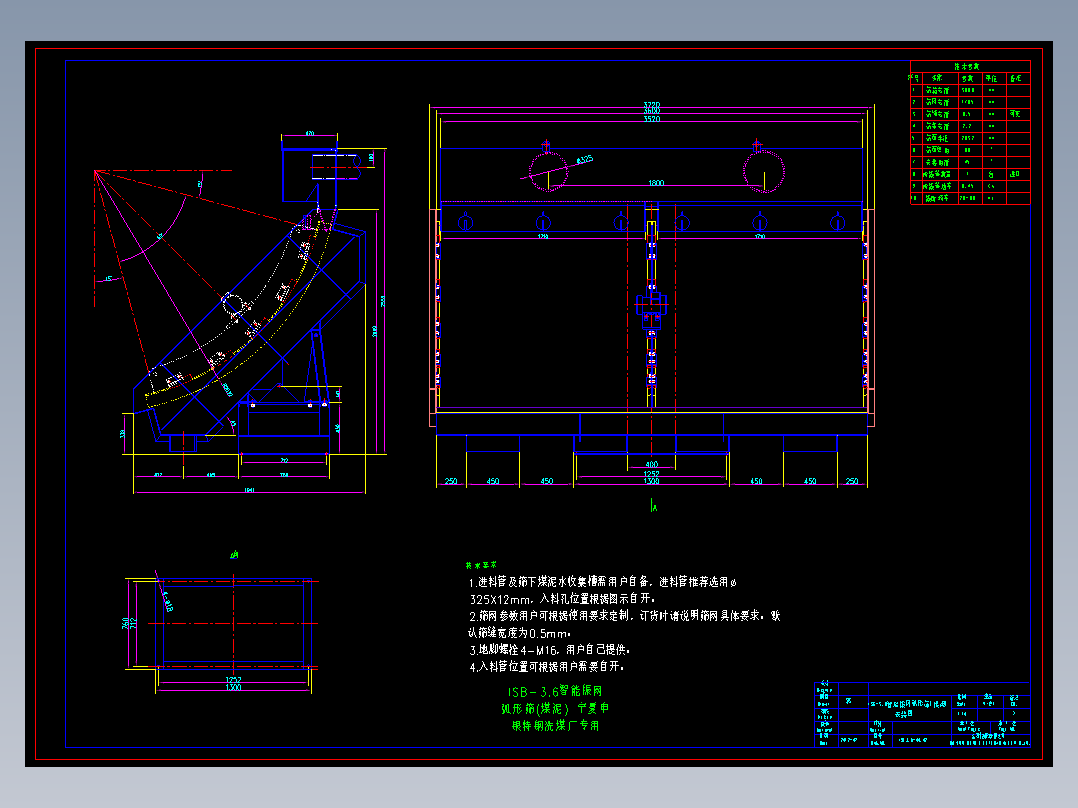Select the vertical 212 dimension of base plan view

[133, 623]
